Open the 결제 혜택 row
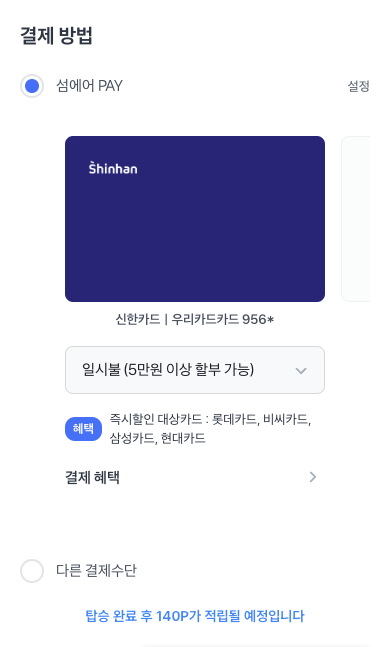The width and height of the screenshot is (386, 647). (191, 477)
